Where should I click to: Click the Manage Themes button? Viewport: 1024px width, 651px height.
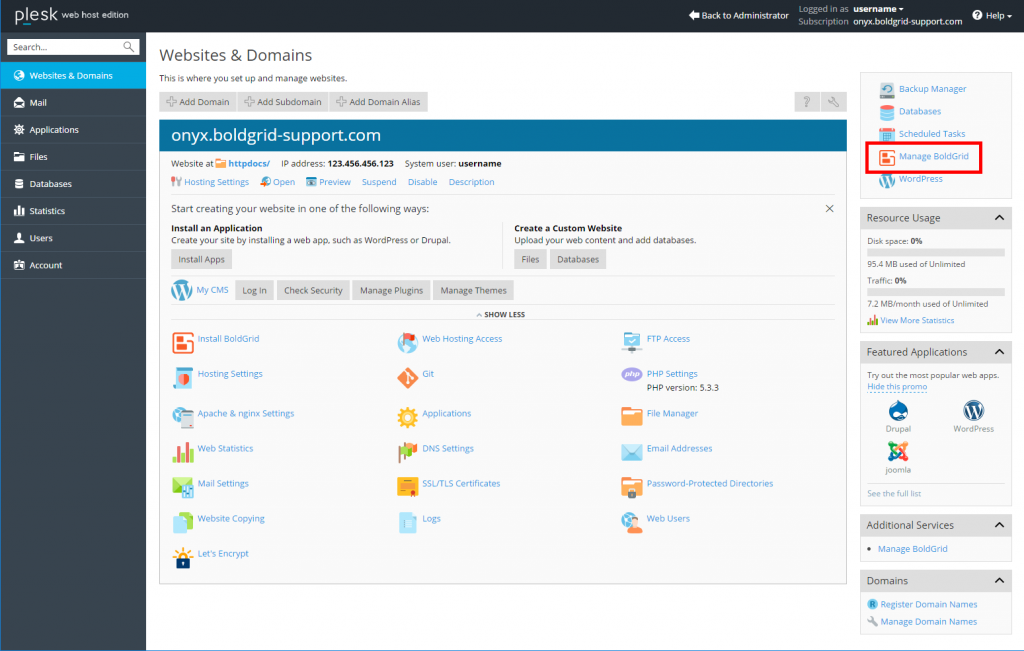click(473, 291)
